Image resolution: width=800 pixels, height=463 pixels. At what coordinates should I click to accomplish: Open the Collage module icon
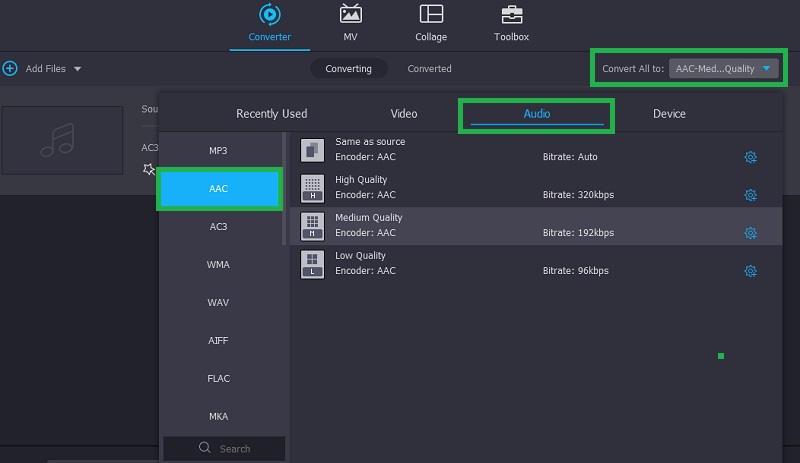tap(431, 15)
